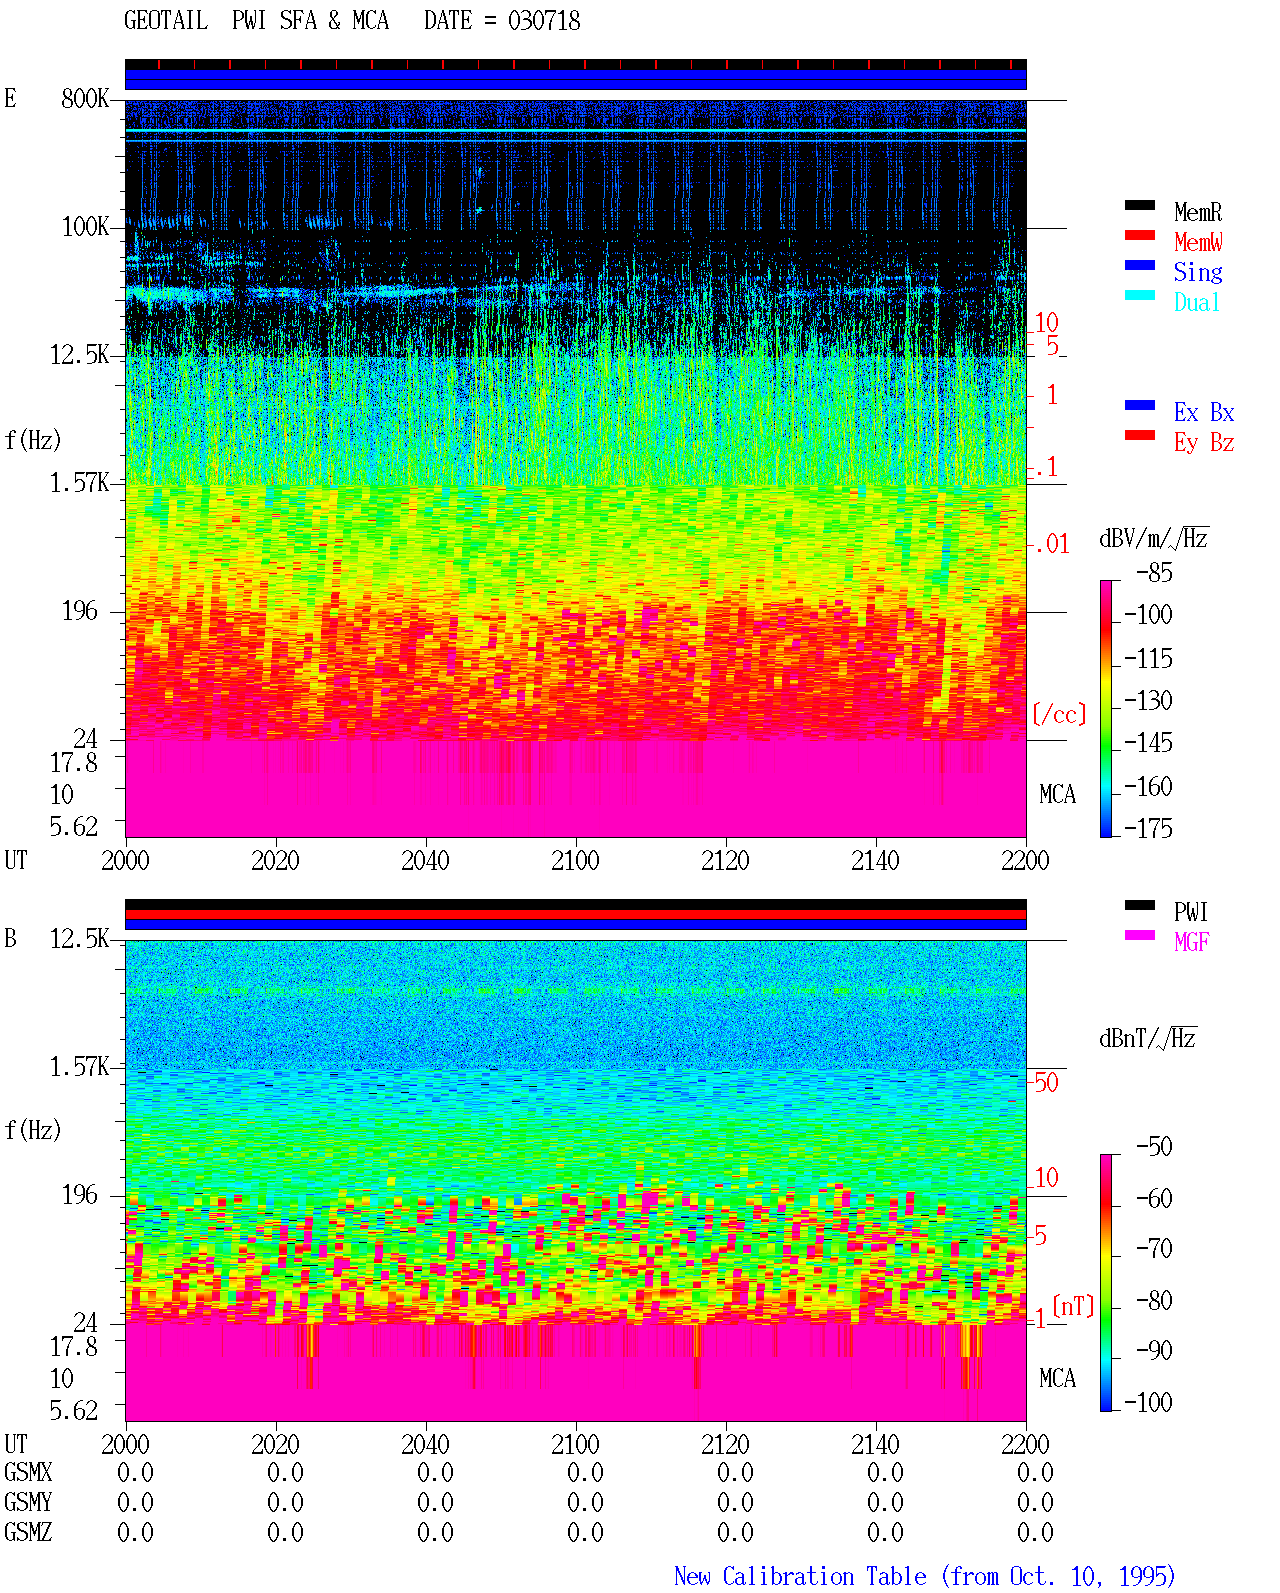Click the B-field spectrogram plot area
The width and height of the screenshot is (1280, 1593).
[576, 1180]
